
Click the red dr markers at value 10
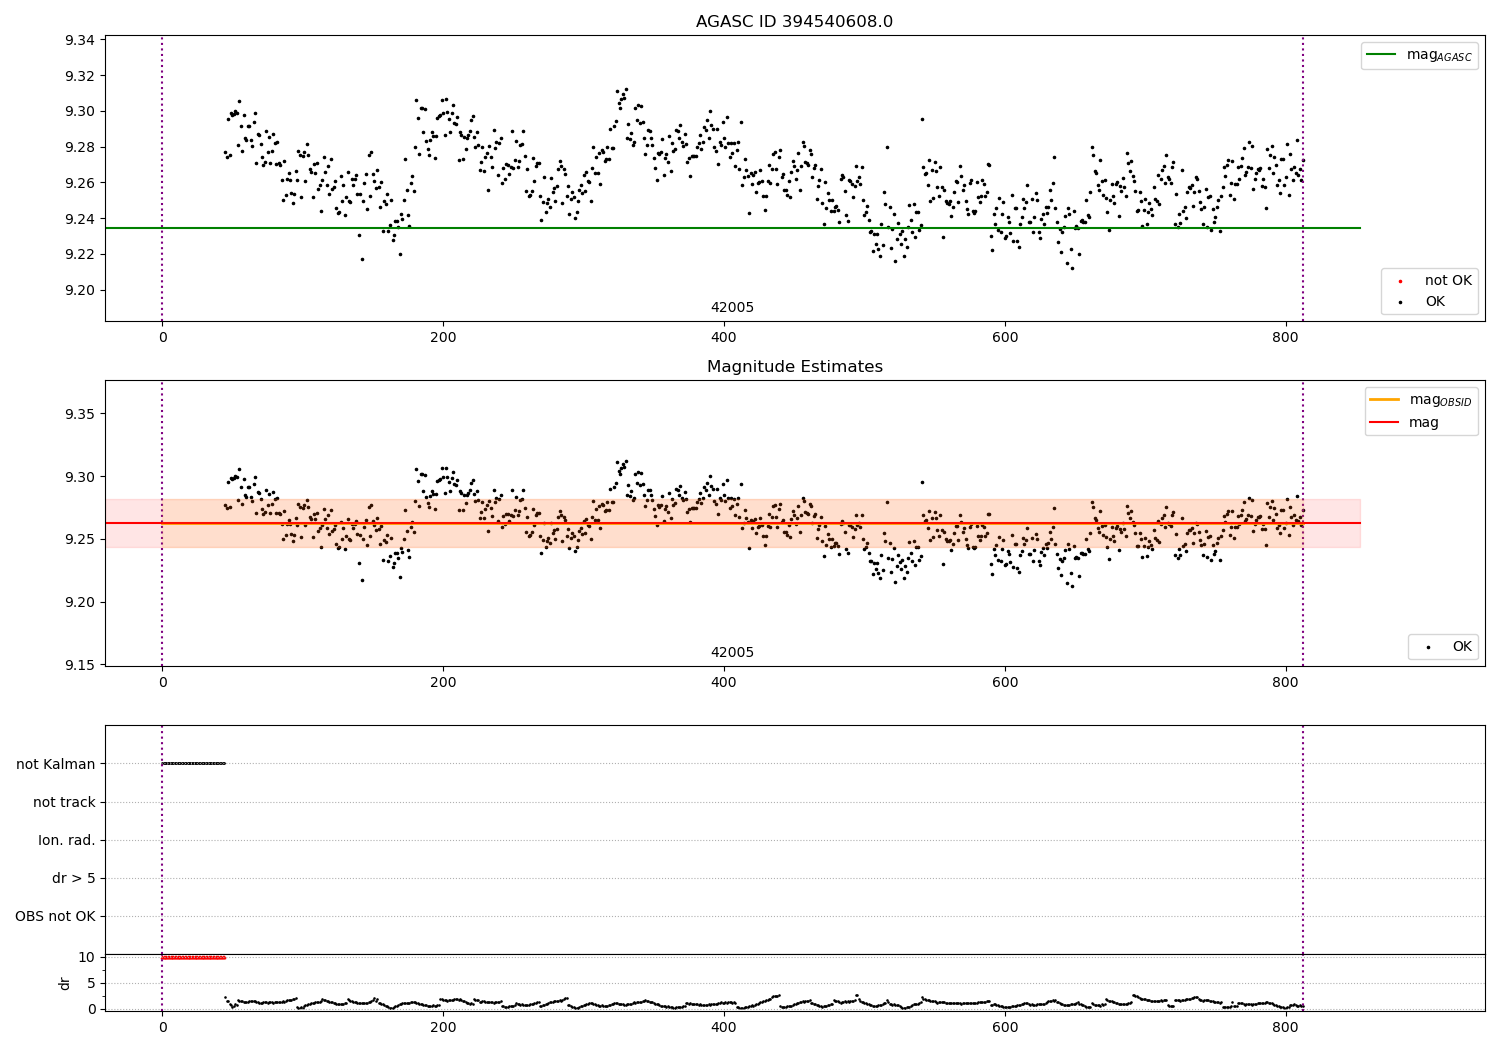(194, 958)
